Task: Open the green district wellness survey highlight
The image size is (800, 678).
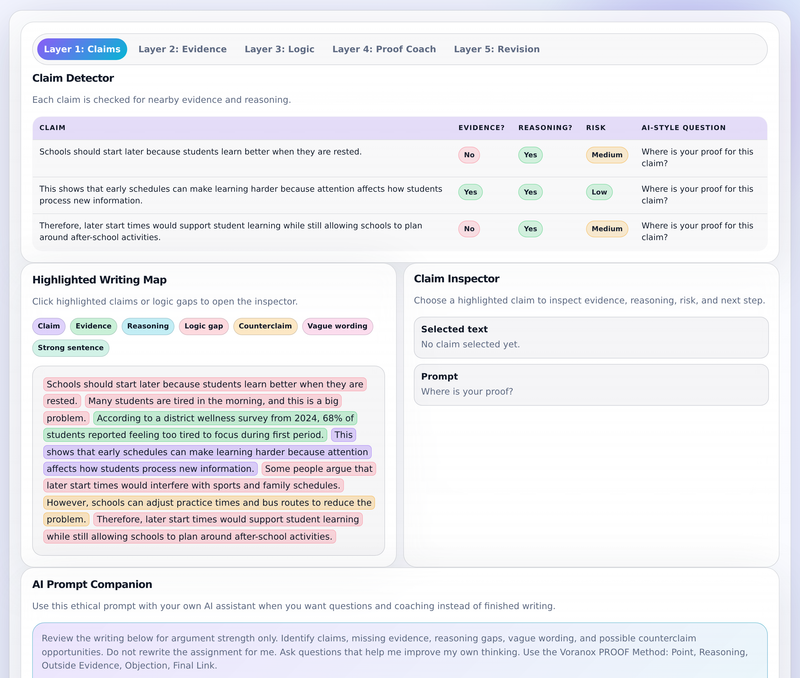Action: [200, 426]
